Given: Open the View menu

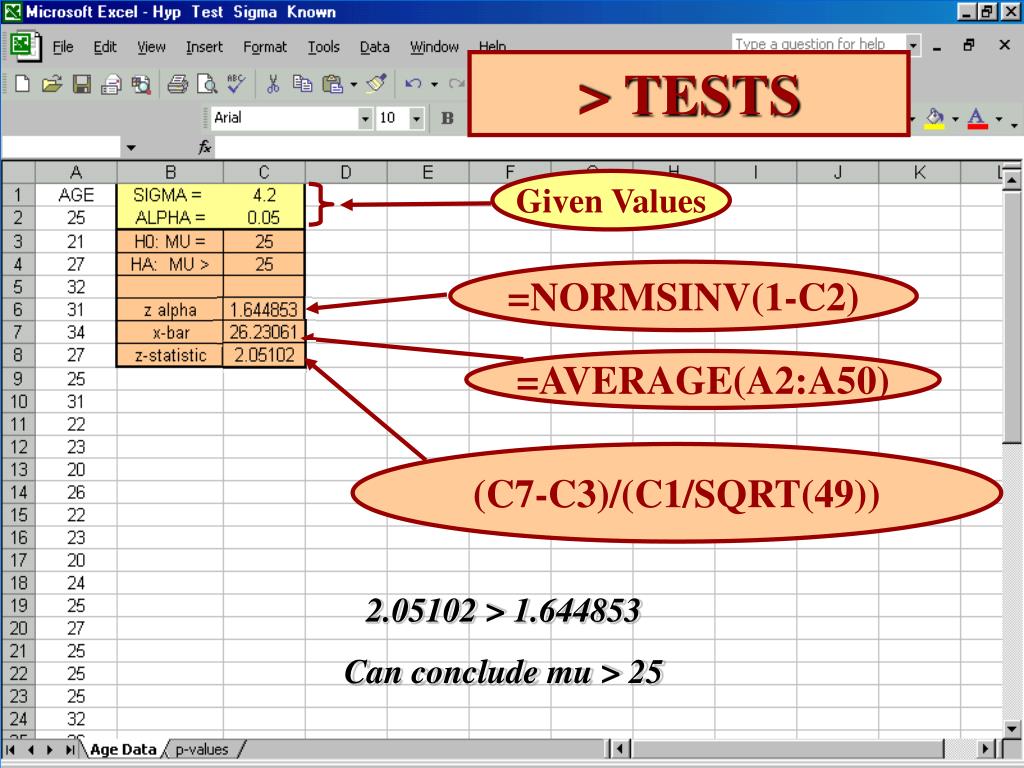Looking at the screenshot, I should pyautogui.click(x=151, y=46).
